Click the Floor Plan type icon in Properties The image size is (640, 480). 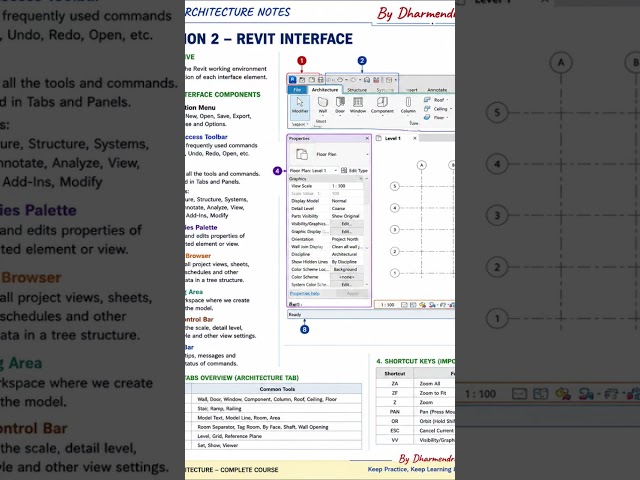[302, 154]
